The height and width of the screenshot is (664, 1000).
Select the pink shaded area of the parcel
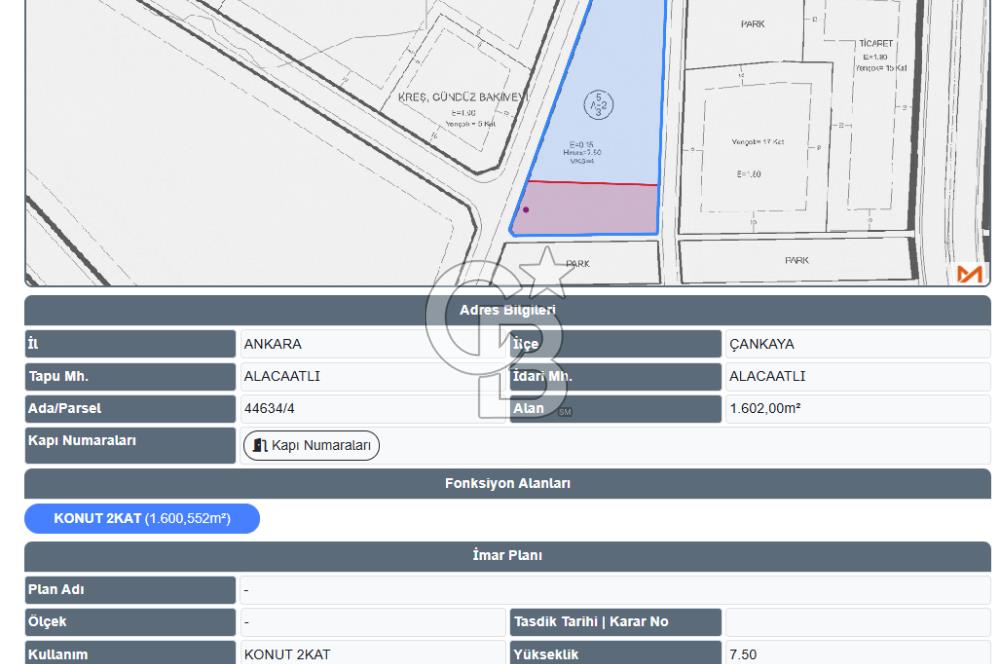coord(590,210)
